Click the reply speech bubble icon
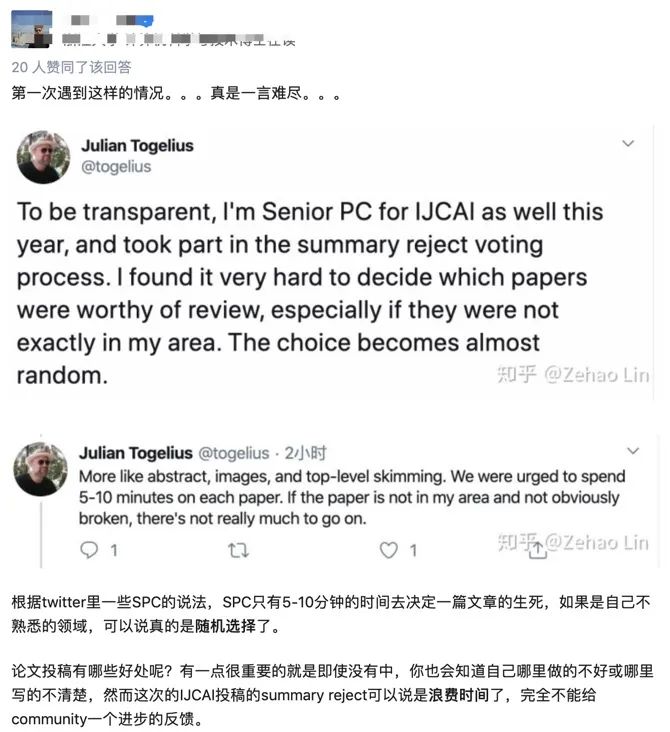Screen dimensions: 670x732 [89, 550]
